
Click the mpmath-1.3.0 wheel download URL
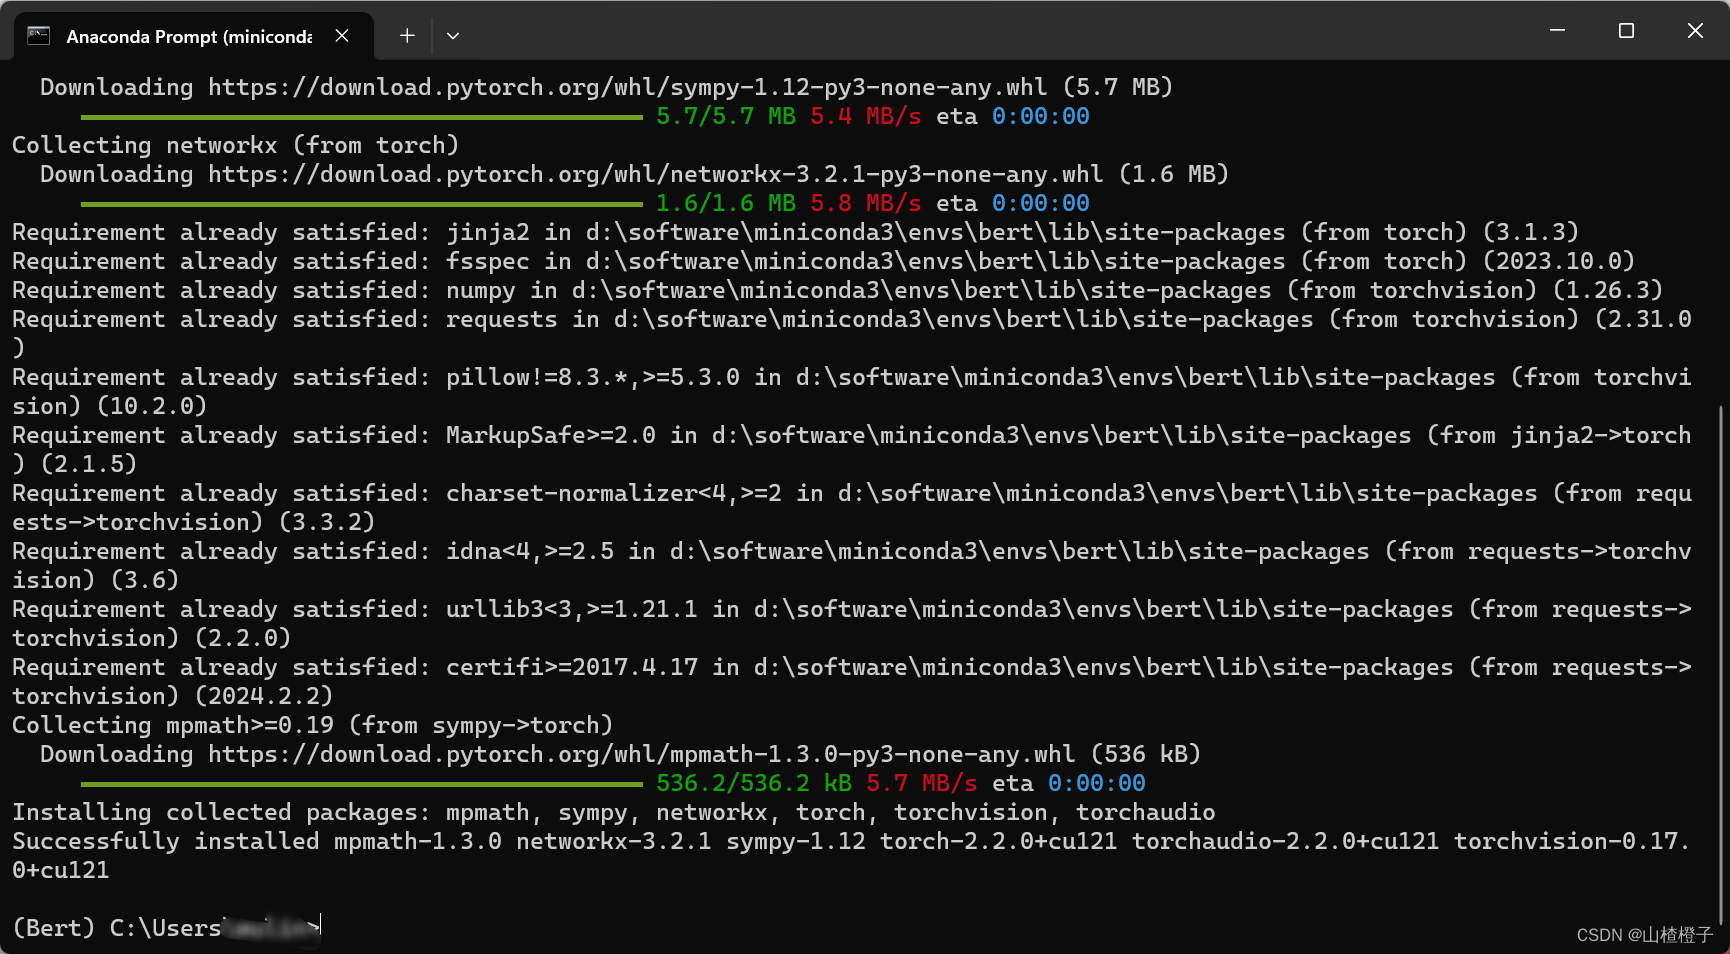click(x=641, y=754)
